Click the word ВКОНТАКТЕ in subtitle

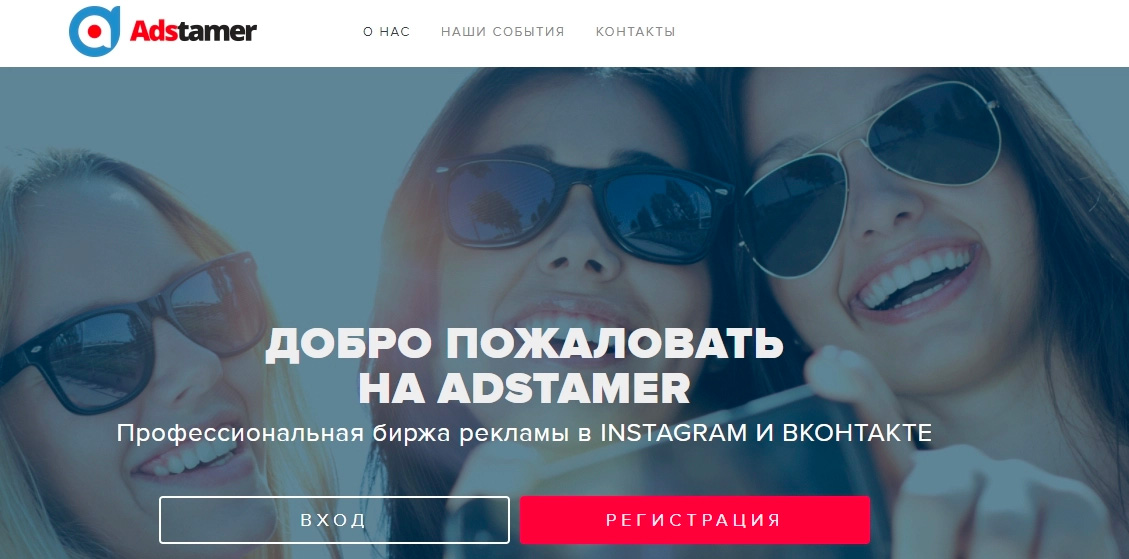point(857,433)
